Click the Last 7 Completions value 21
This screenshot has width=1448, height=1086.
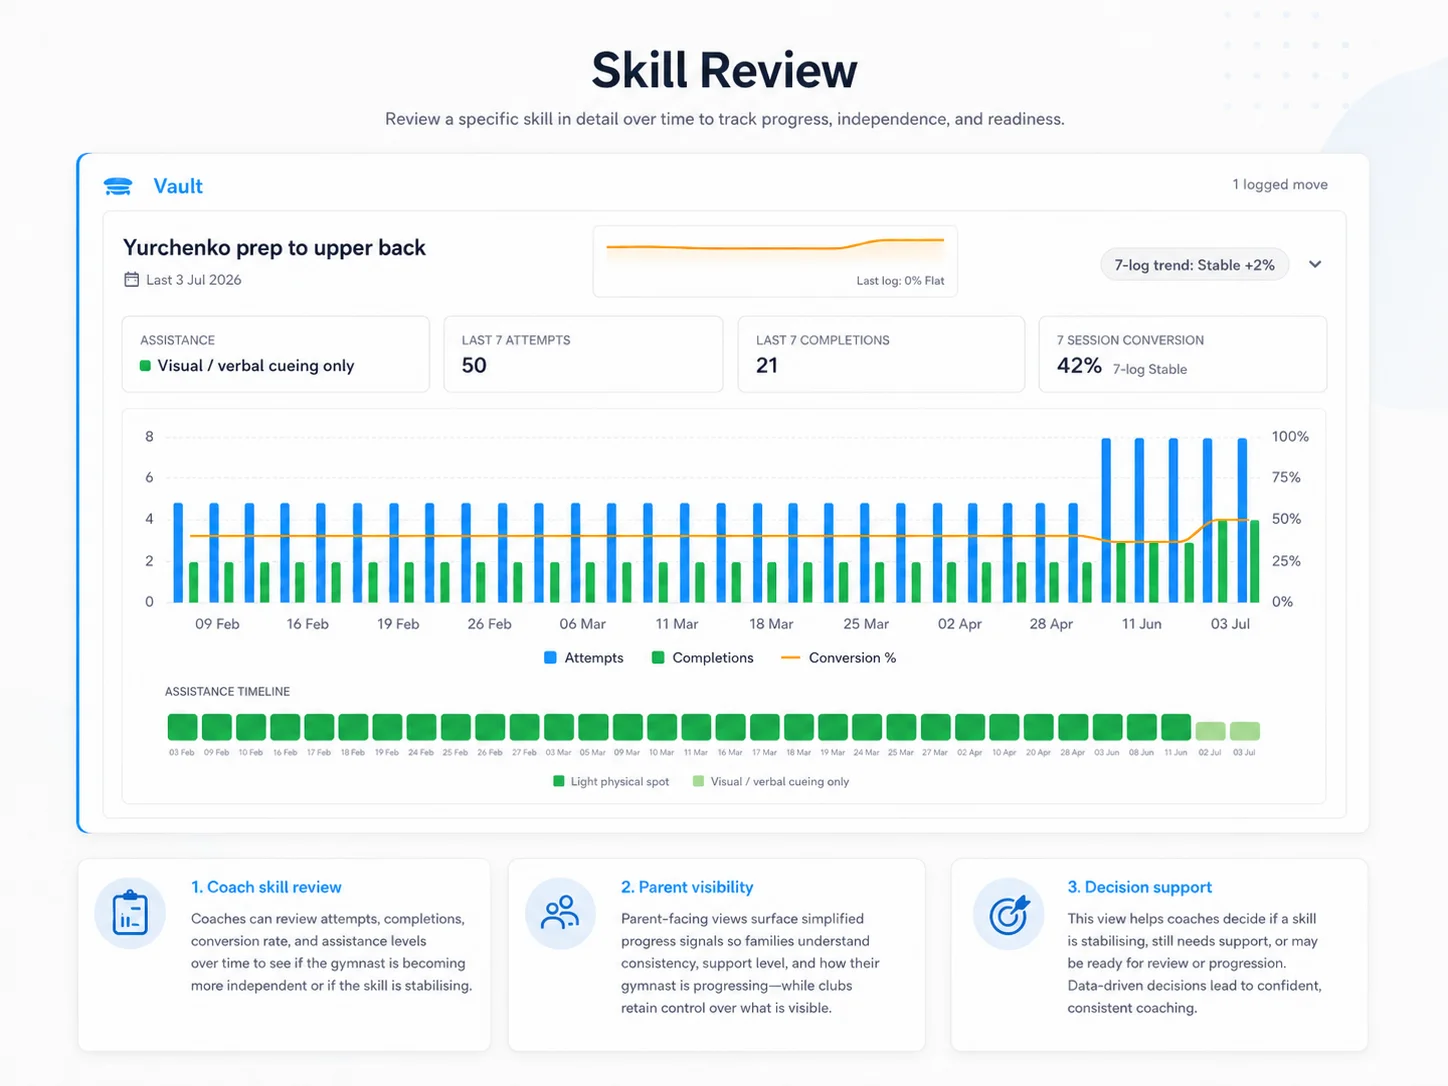[x=767, y=366]
